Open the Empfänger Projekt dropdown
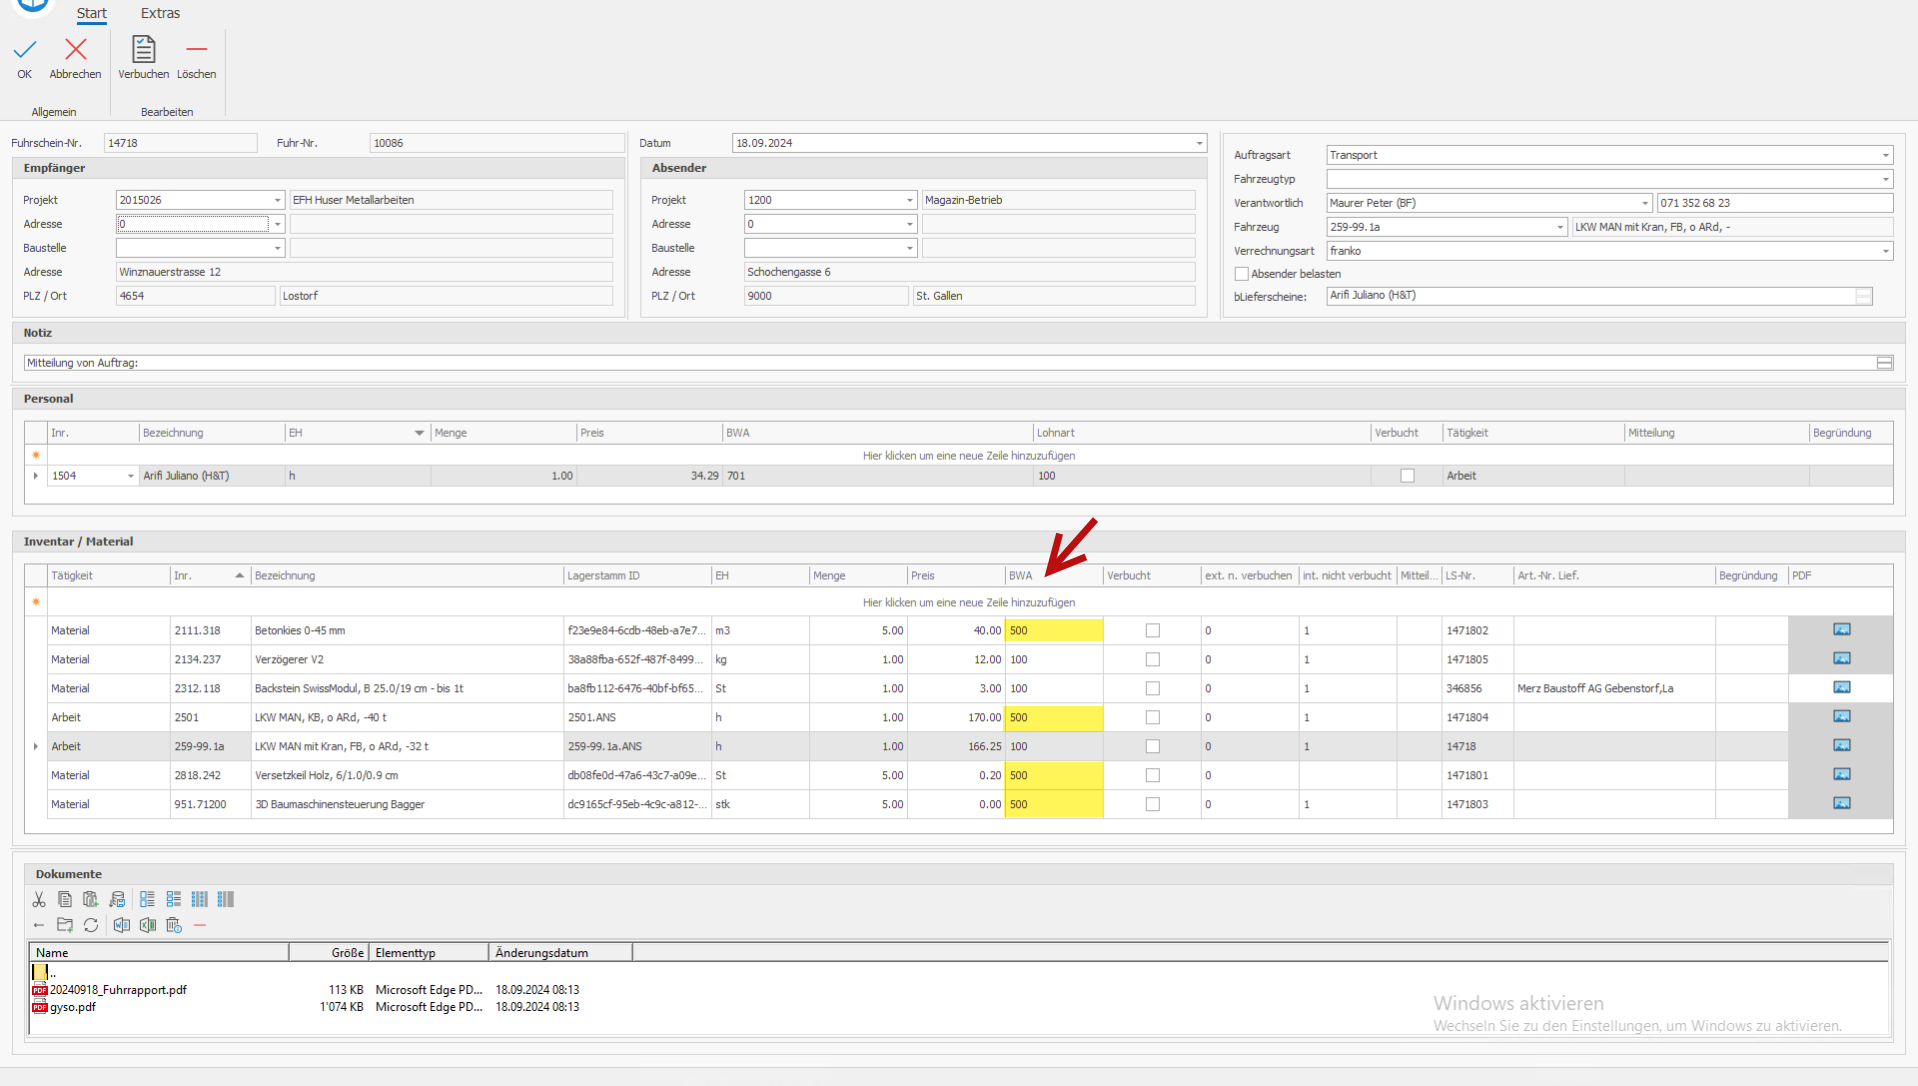1918x1086 pixels. (277, 201)
